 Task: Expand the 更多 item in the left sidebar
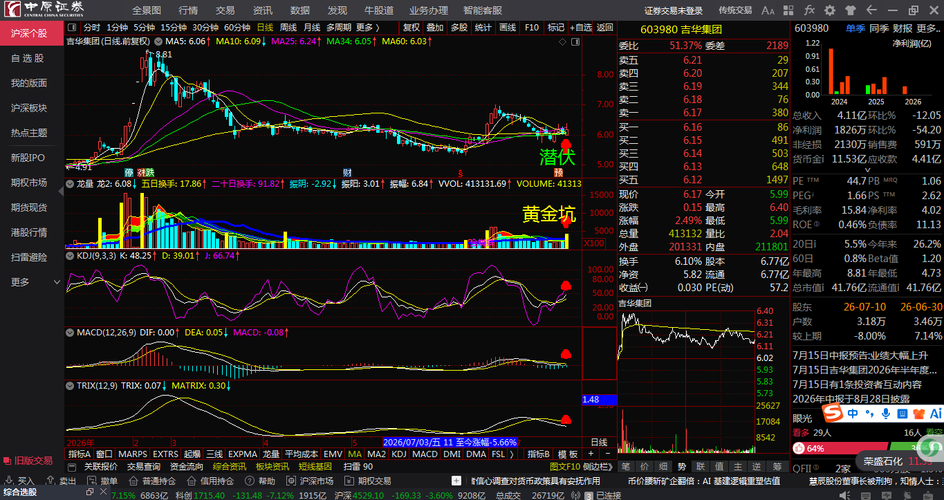32,282
